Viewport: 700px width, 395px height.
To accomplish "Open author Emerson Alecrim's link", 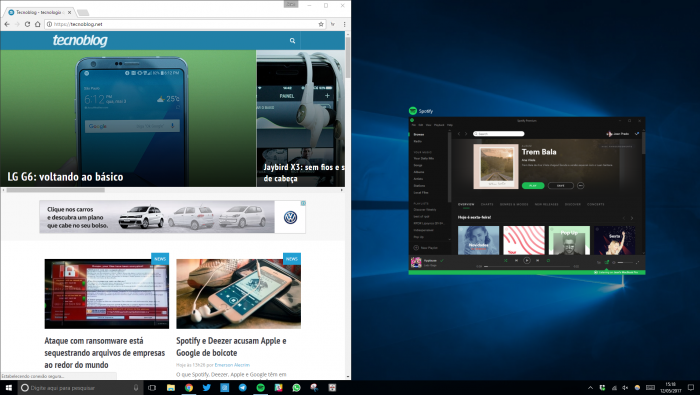I will tap(232, 365).
